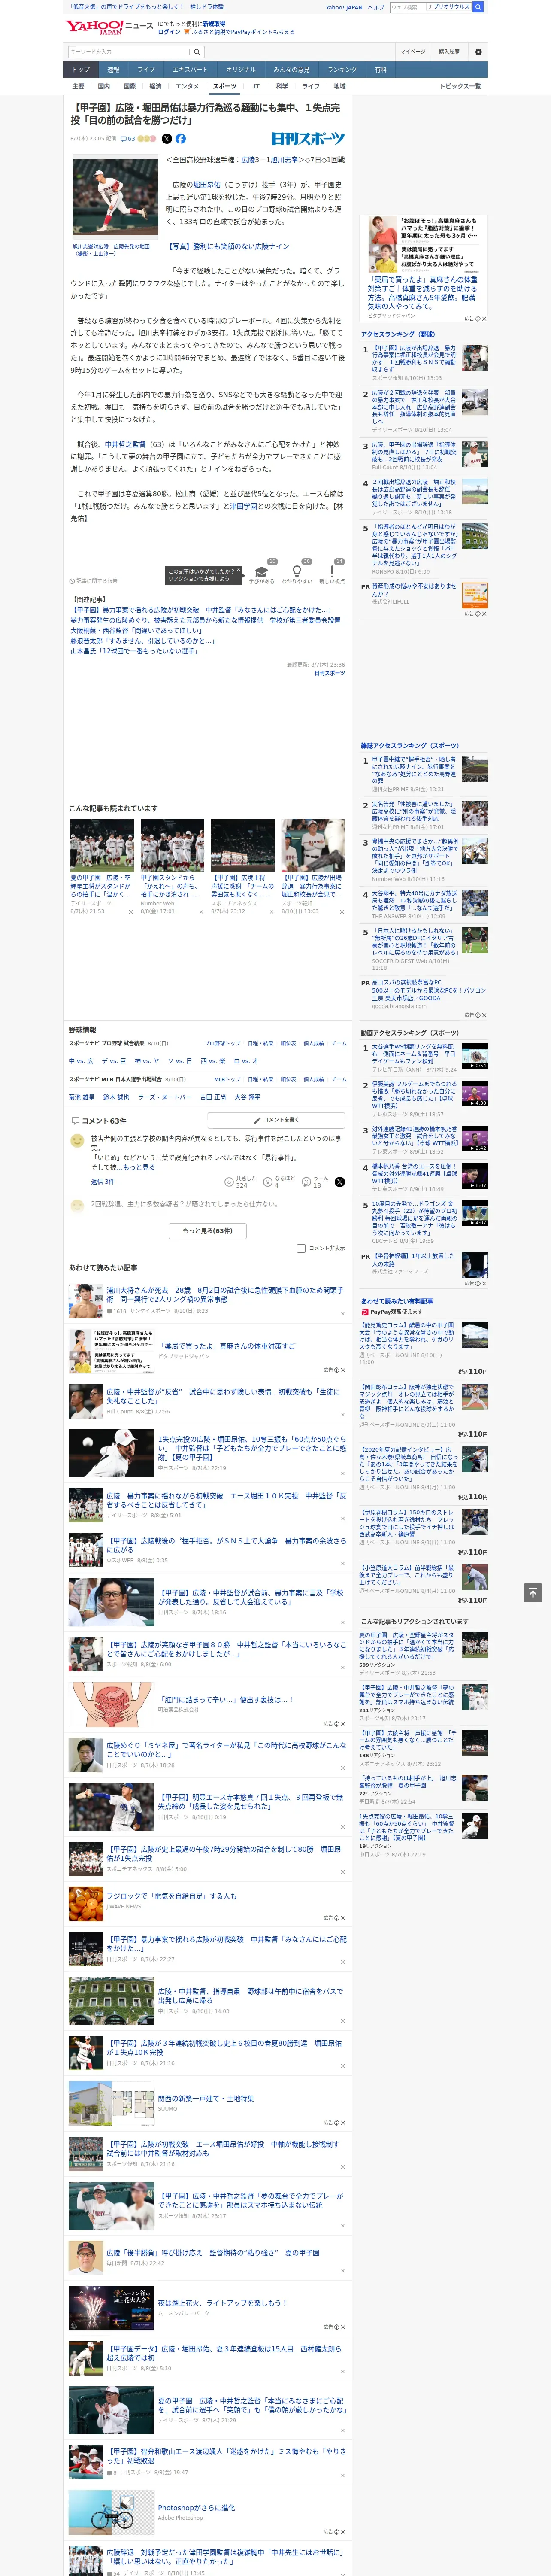The image size is (551, 2576).
Task: Click 中井哲之監督 link in article body
Action: pyautogui.click(x=125, y=444)
